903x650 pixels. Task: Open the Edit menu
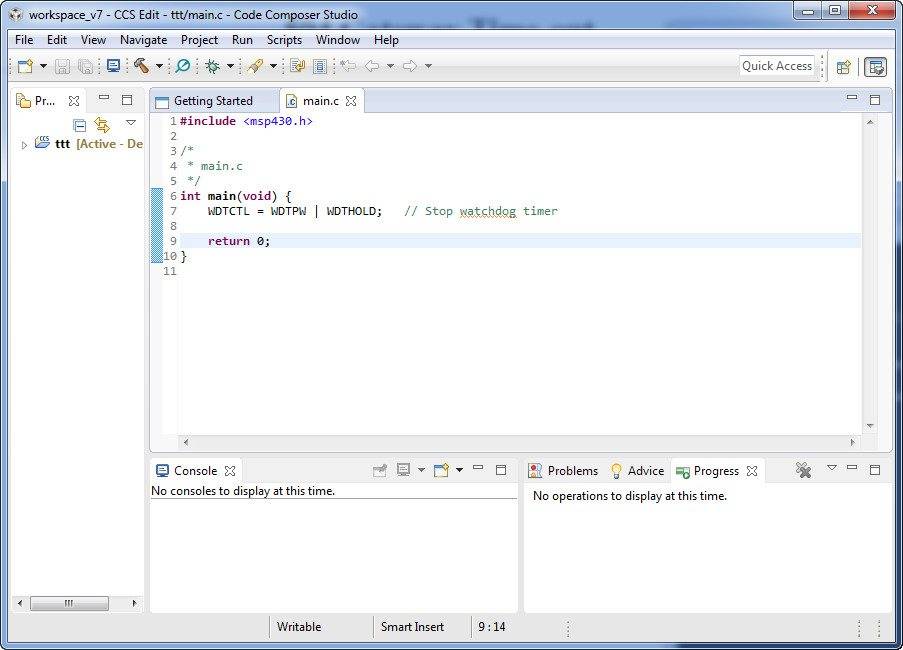pyautogui.click(x=57, y=40)
